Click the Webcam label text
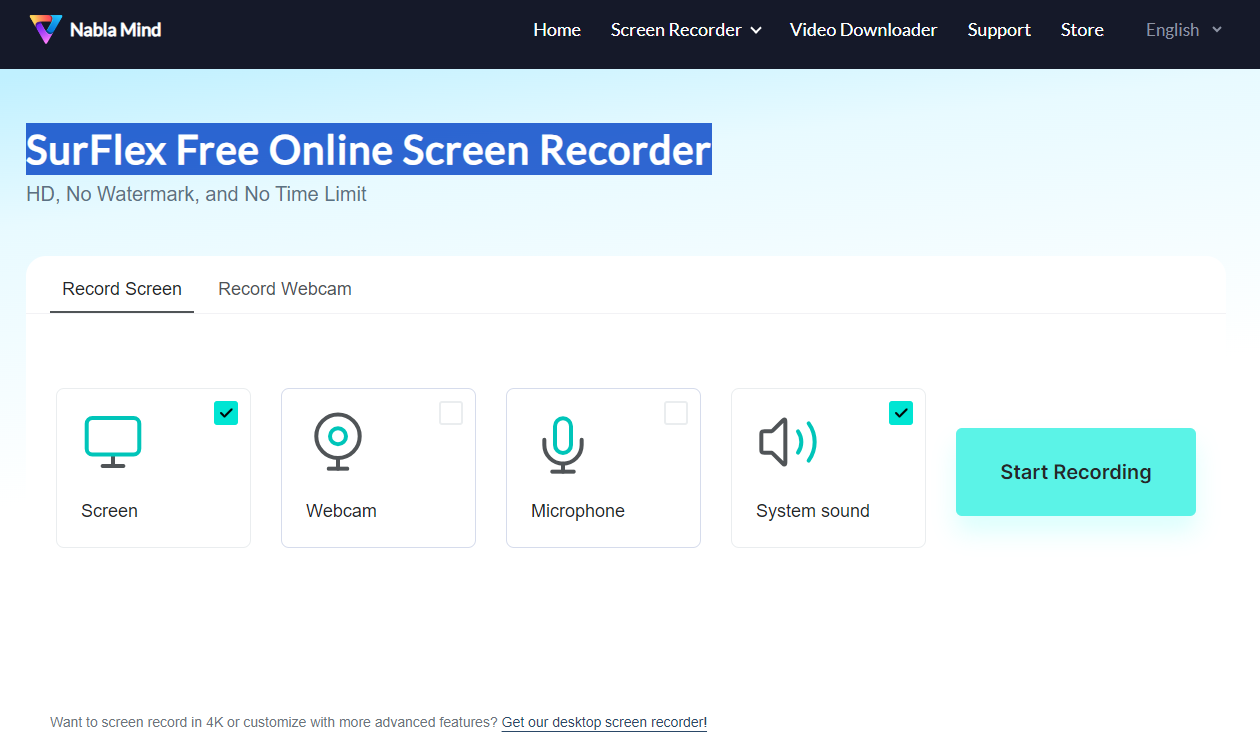Image resolution: width=1260 pixels, height=735 pixels. (341, 511)
